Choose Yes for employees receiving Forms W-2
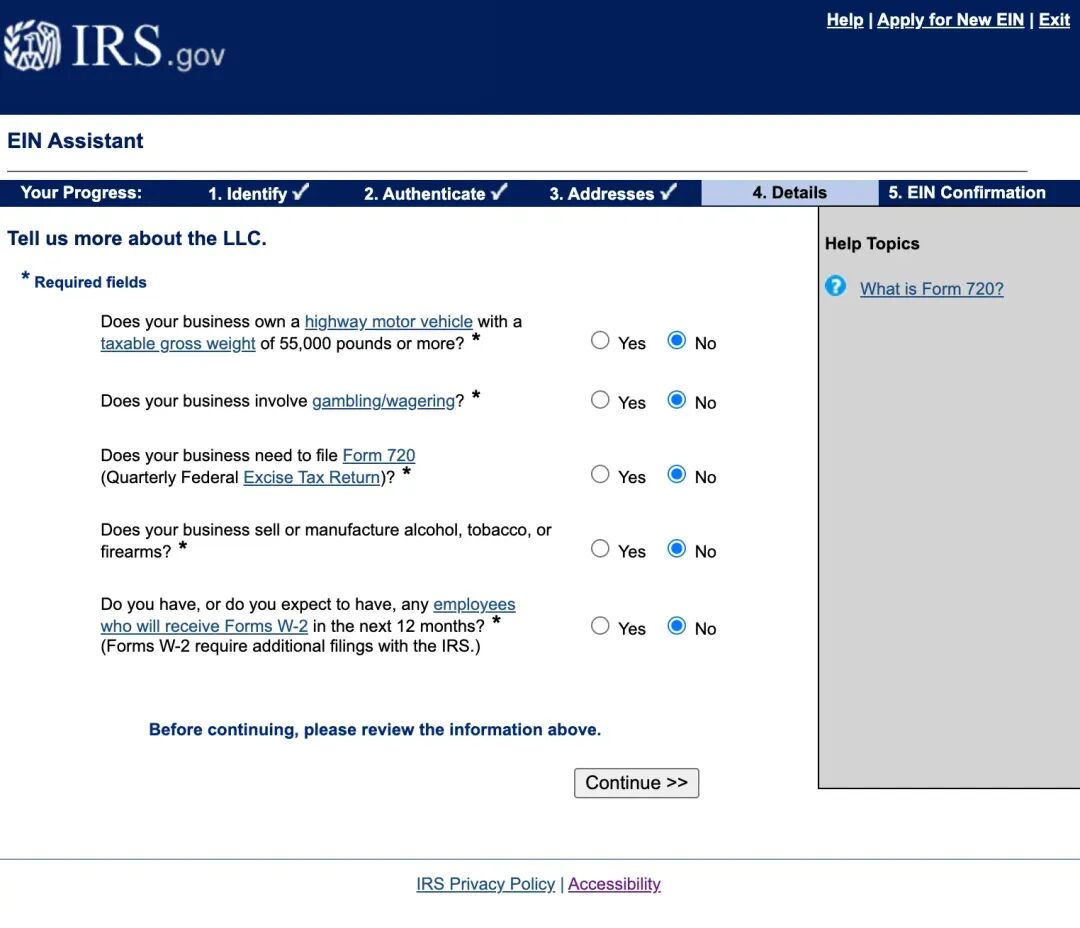1080x928 pixels. point(600,627)
